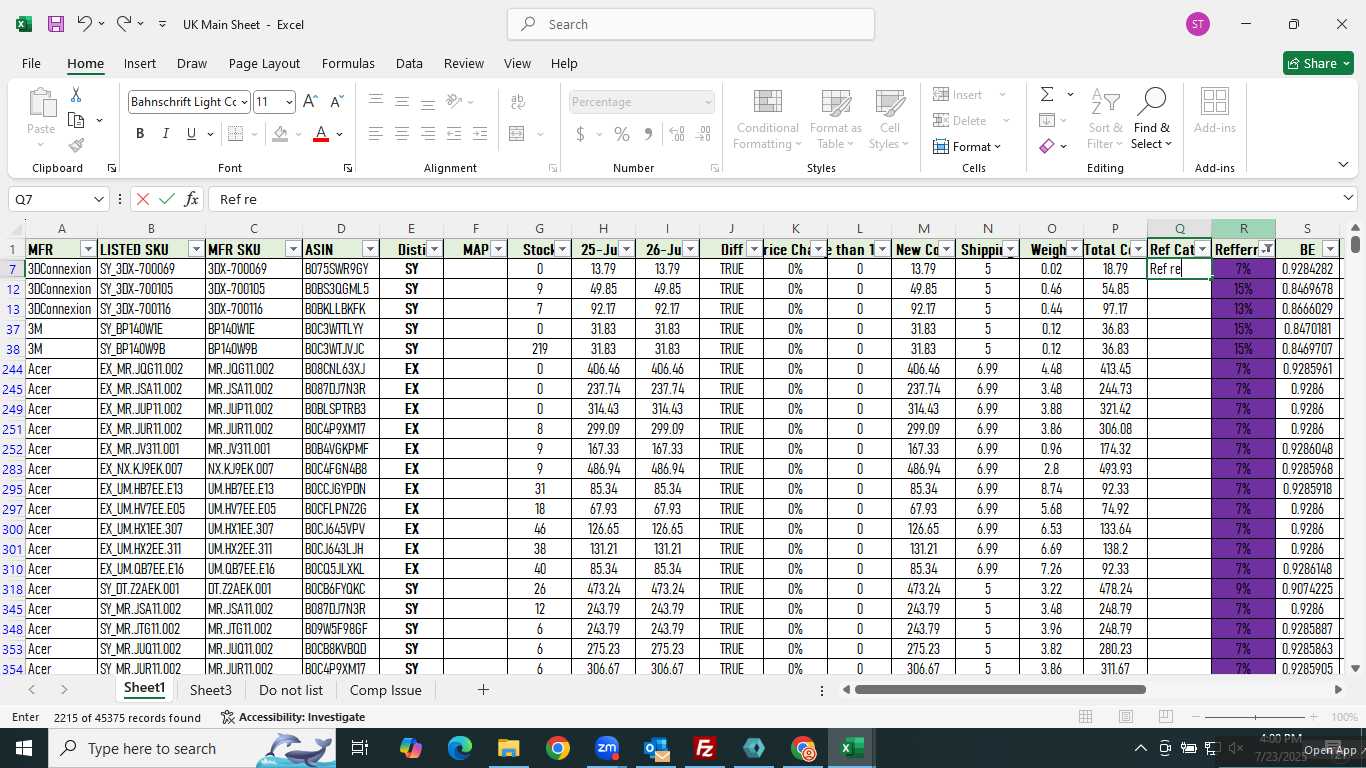
Task: Toggle Align Right
Action: 428,134
